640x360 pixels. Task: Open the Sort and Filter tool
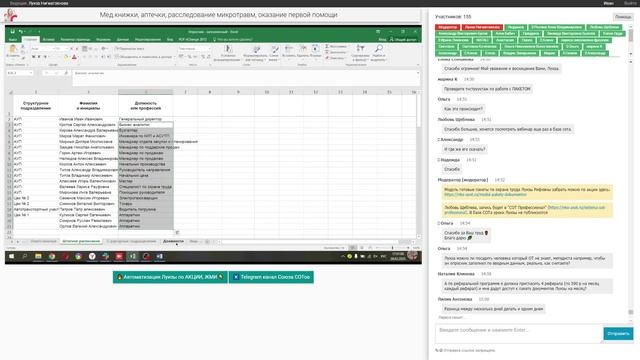(x=360, y=53)
